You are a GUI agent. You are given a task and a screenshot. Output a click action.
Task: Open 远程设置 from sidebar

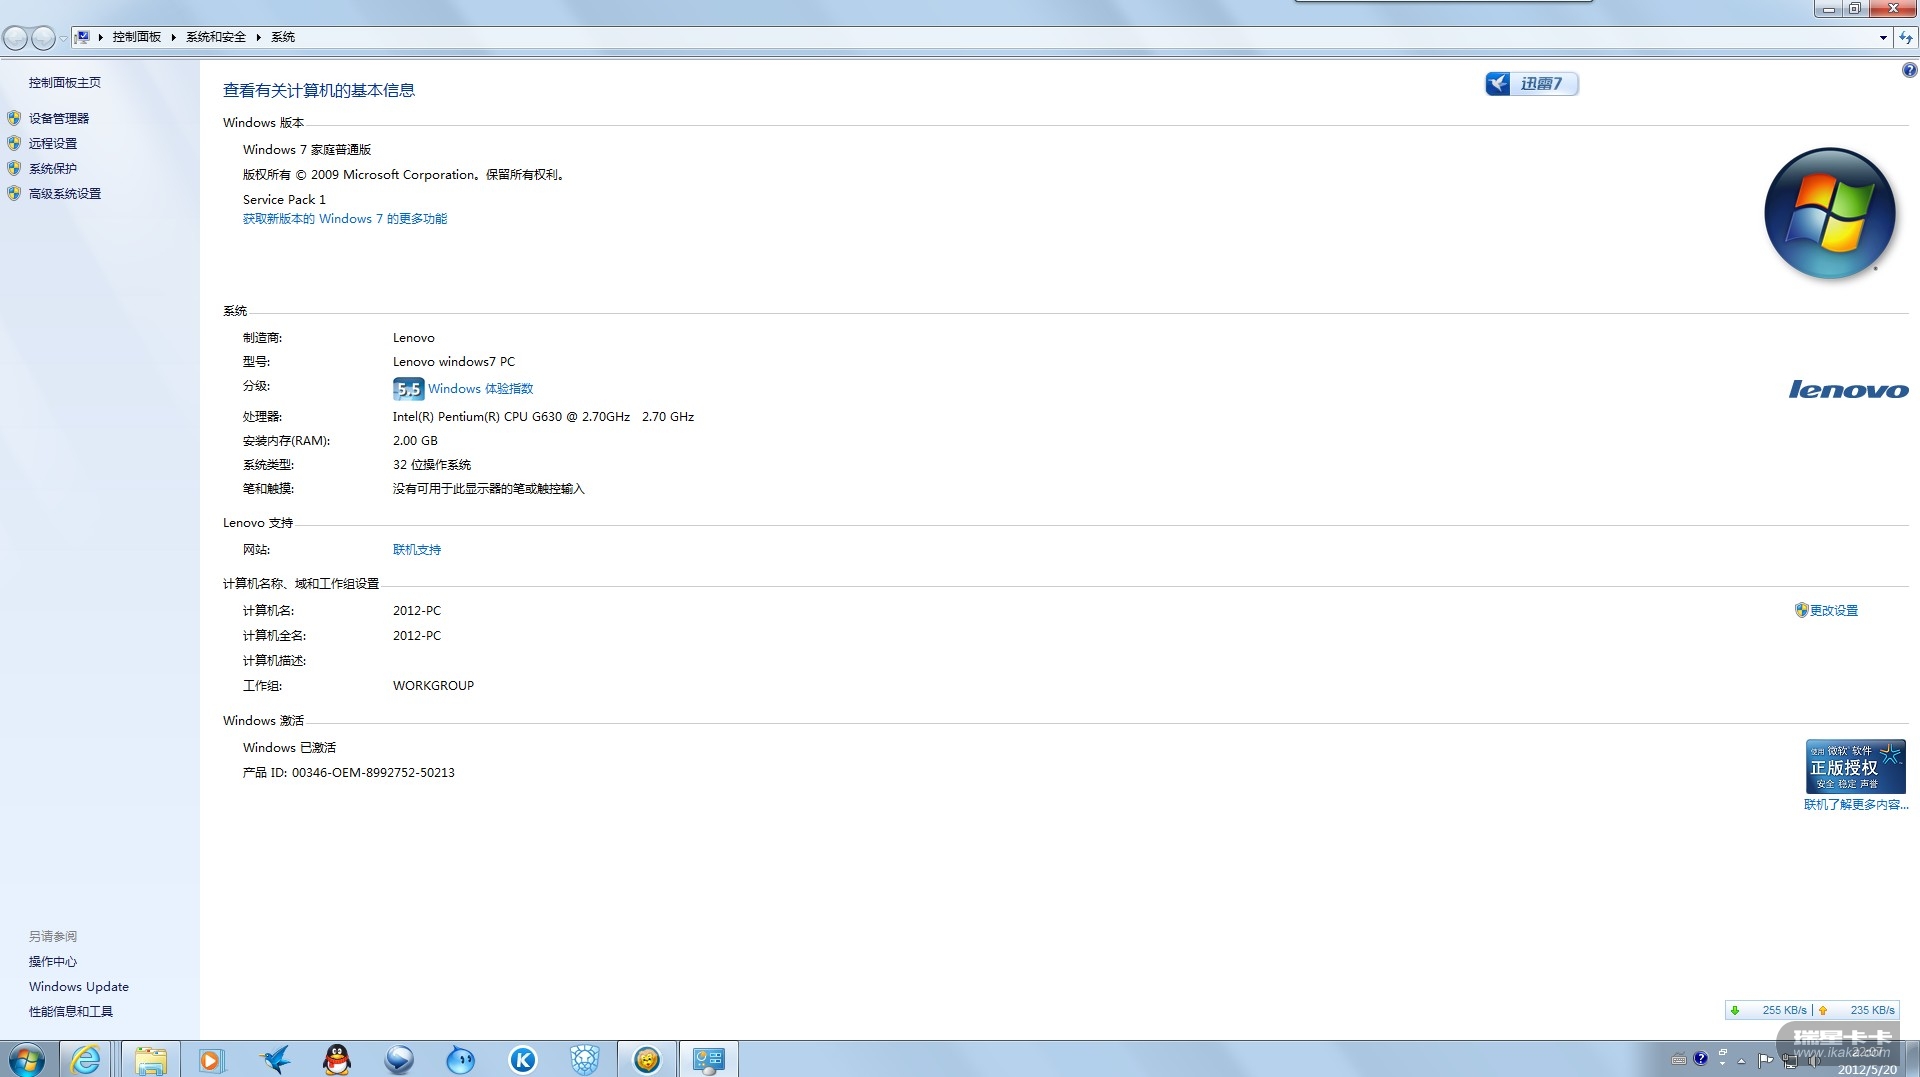53,143
